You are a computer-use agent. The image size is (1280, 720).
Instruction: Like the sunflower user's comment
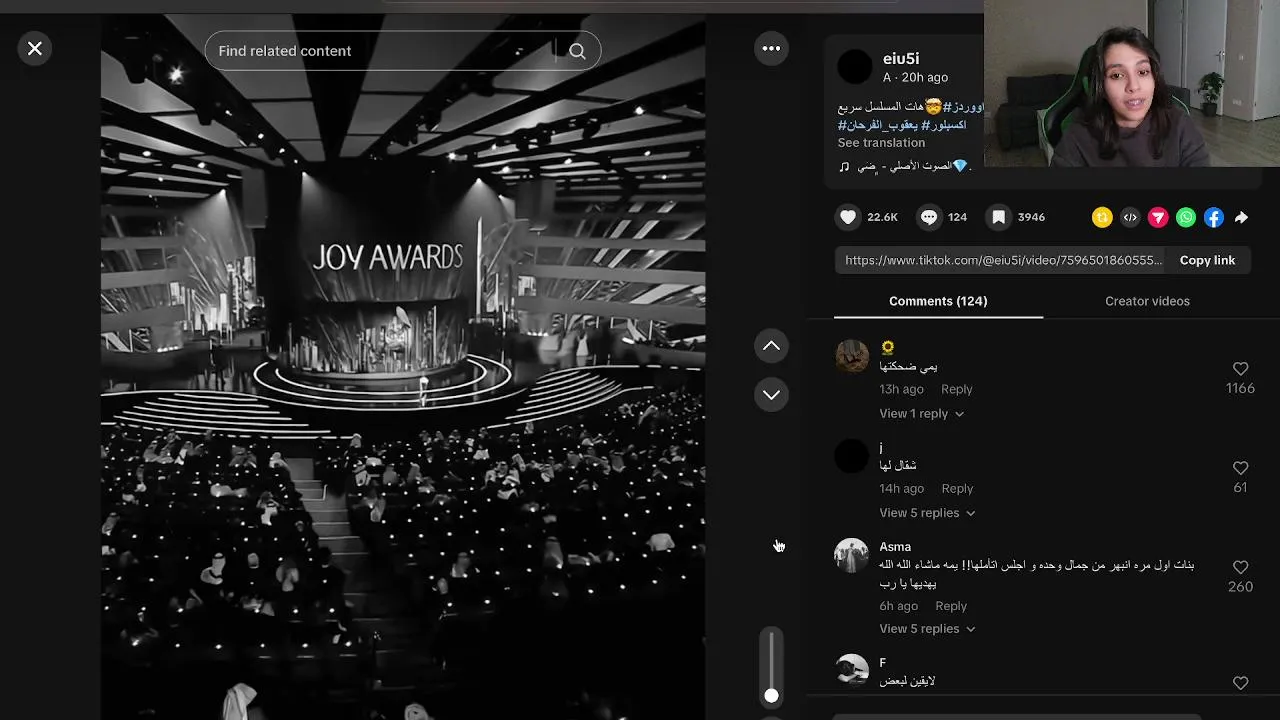1240,369
